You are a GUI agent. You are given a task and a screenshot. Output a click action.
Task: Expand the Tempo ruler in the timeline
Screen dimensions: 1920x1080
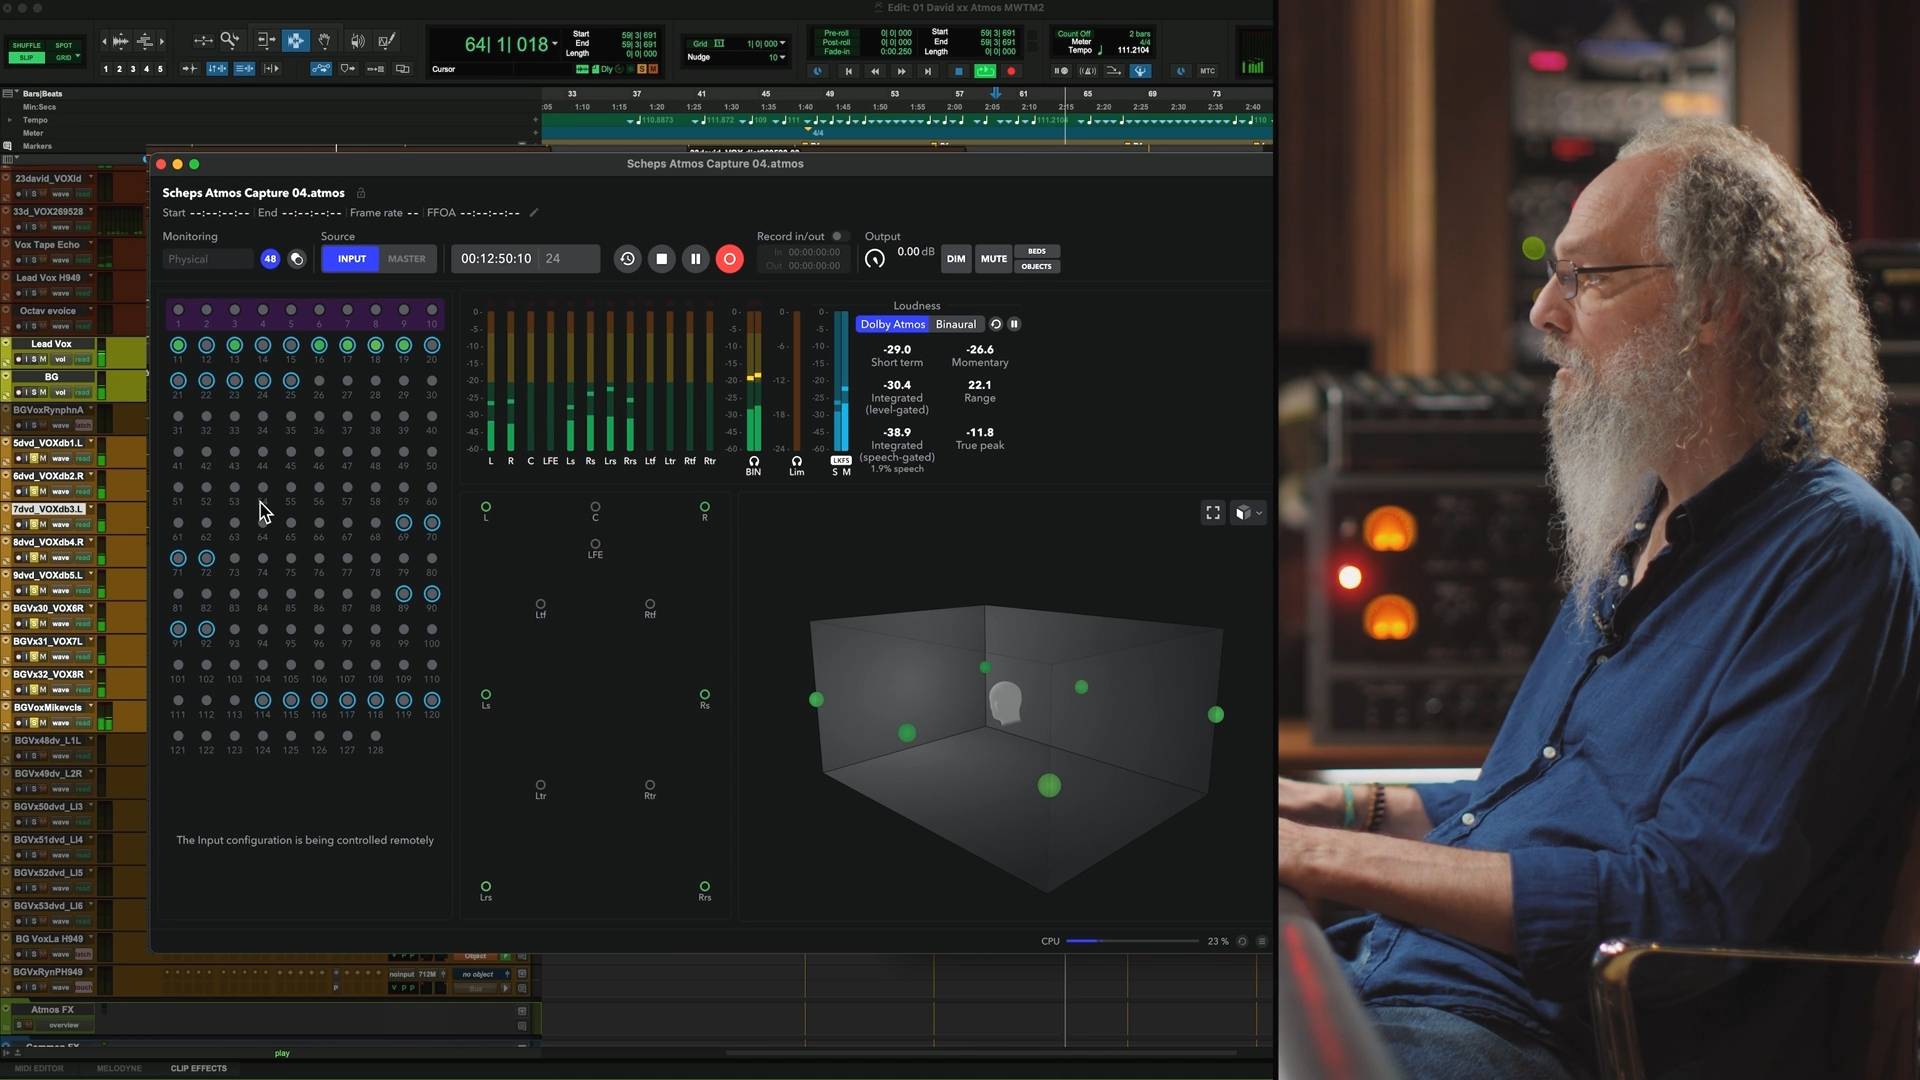pyautogui.click(x=10, y=120)
